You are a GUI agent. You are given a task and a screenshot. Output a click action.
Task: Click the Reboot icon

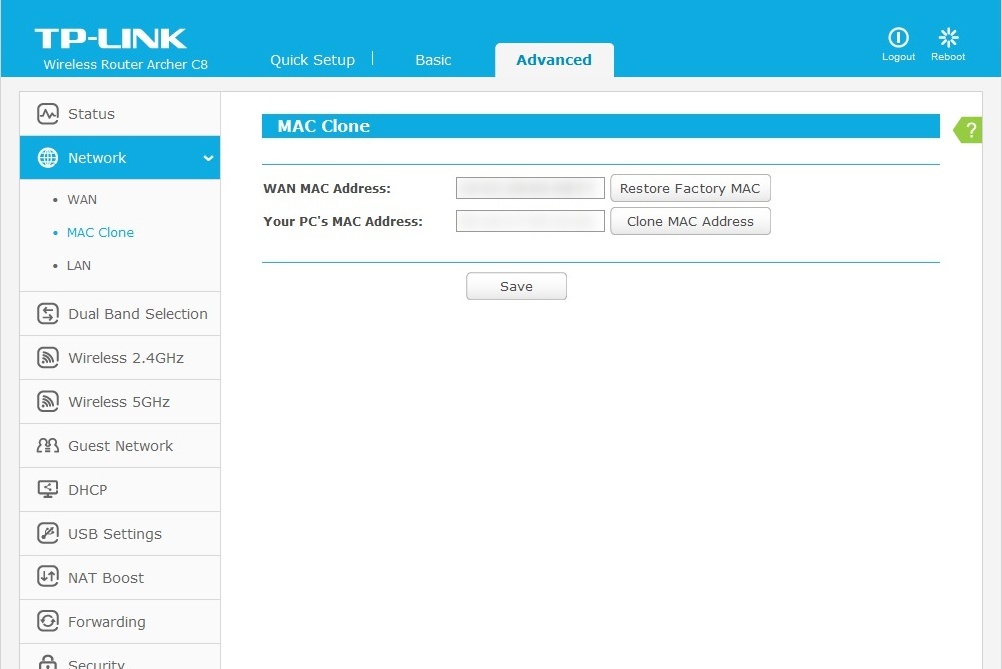(947, 37)
